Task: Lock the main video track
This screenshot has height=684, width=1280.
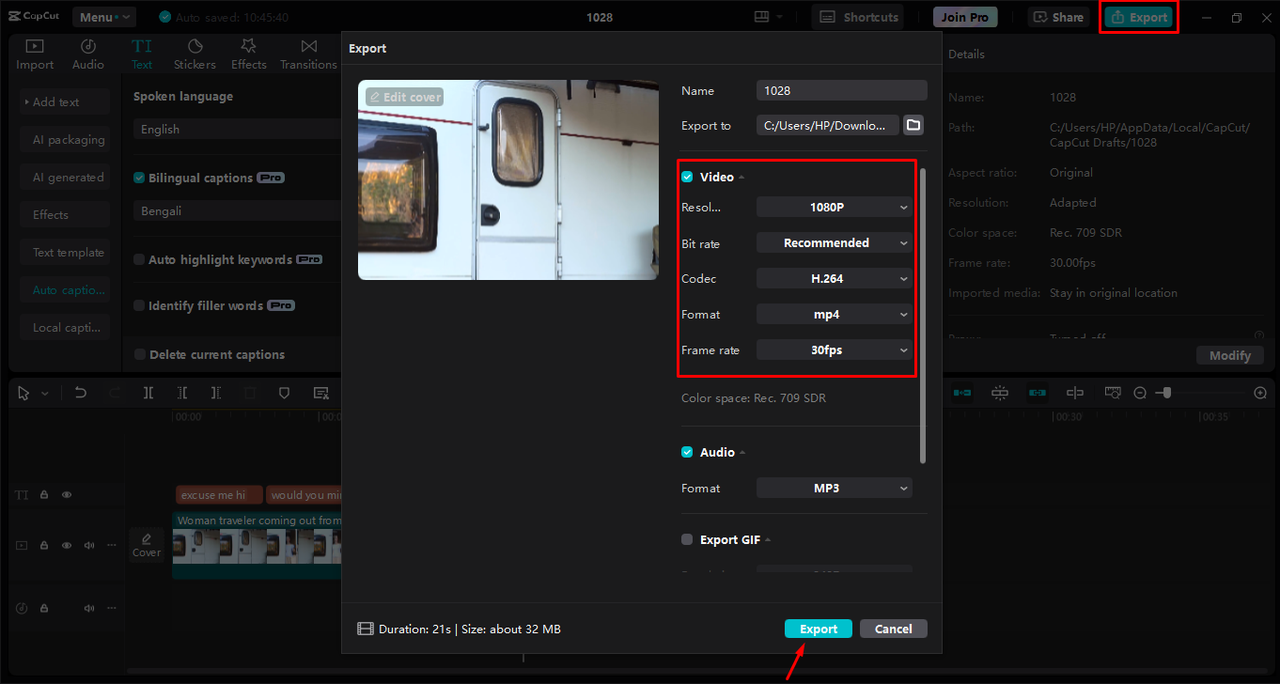Action: coord(44,546)
